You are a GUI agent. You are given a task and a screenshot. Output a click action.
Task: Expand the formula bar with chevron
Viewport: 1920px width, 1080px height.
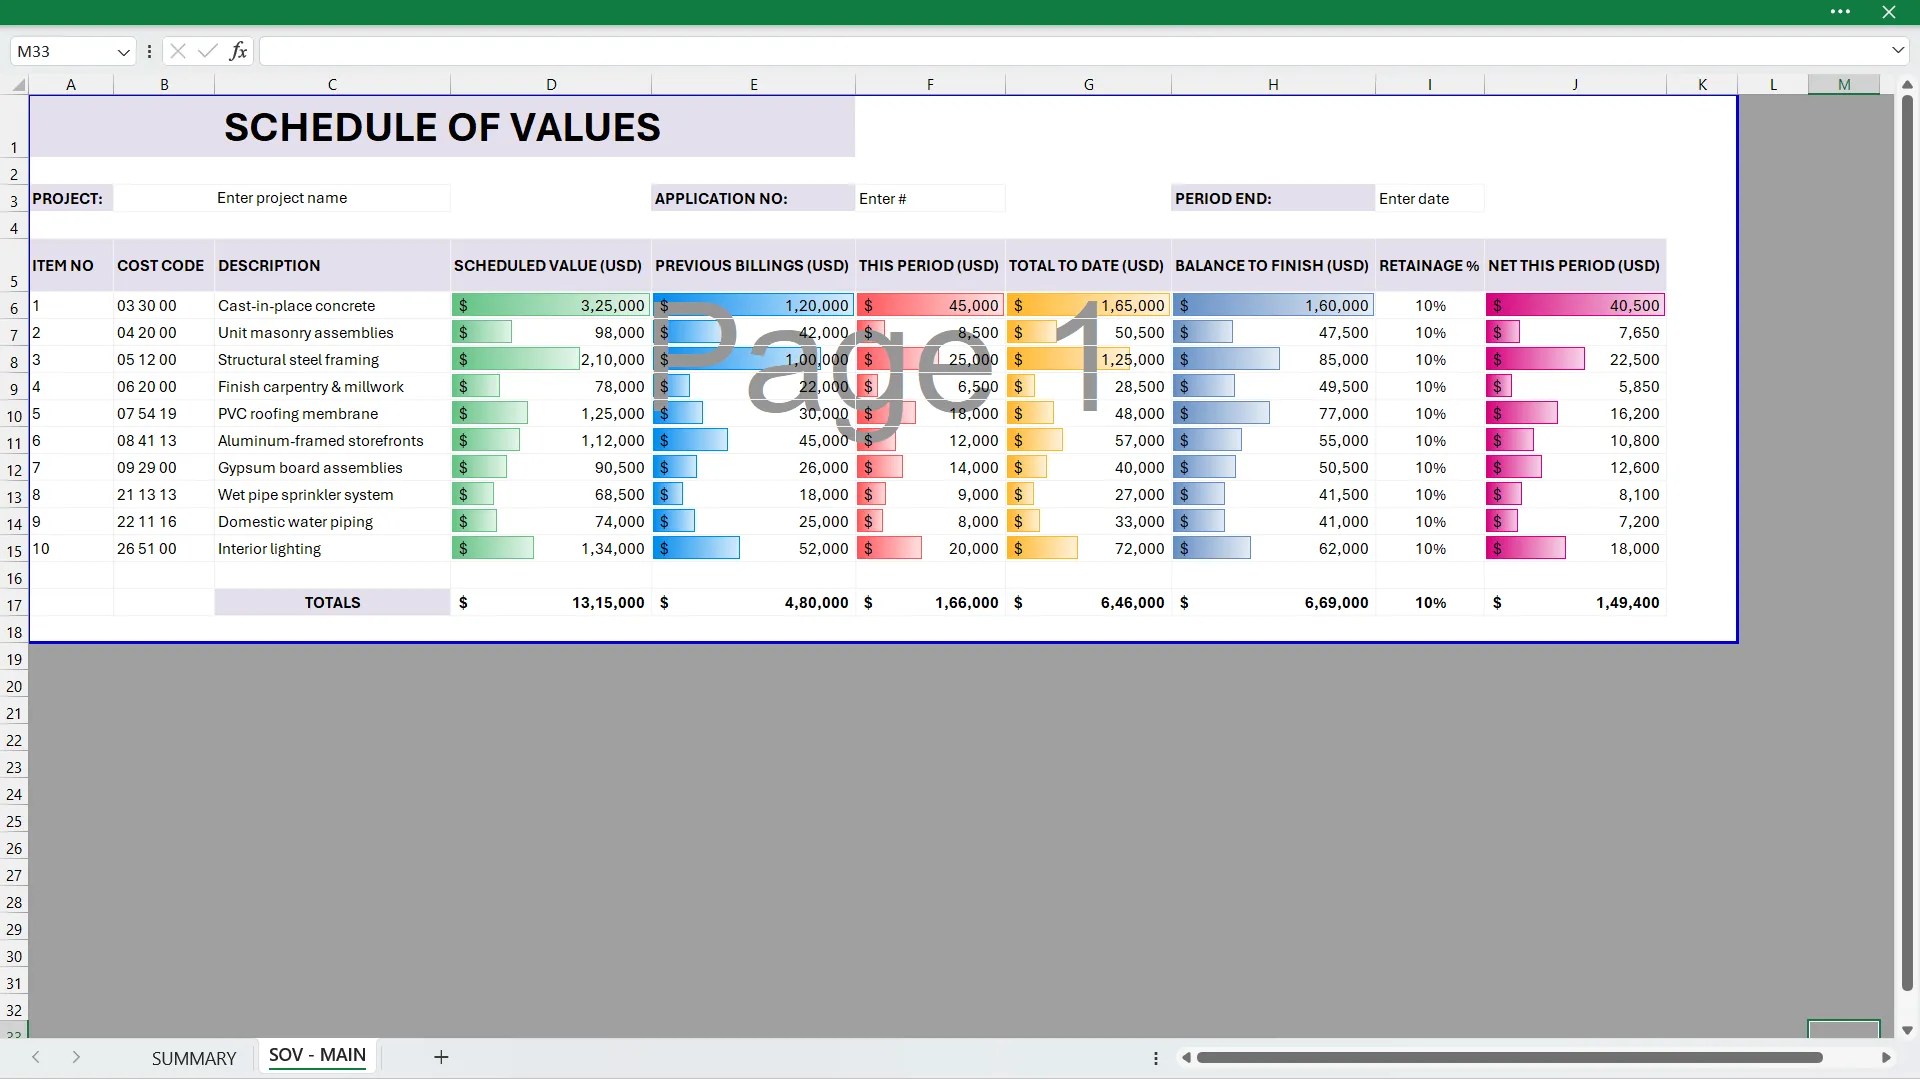1897,50
